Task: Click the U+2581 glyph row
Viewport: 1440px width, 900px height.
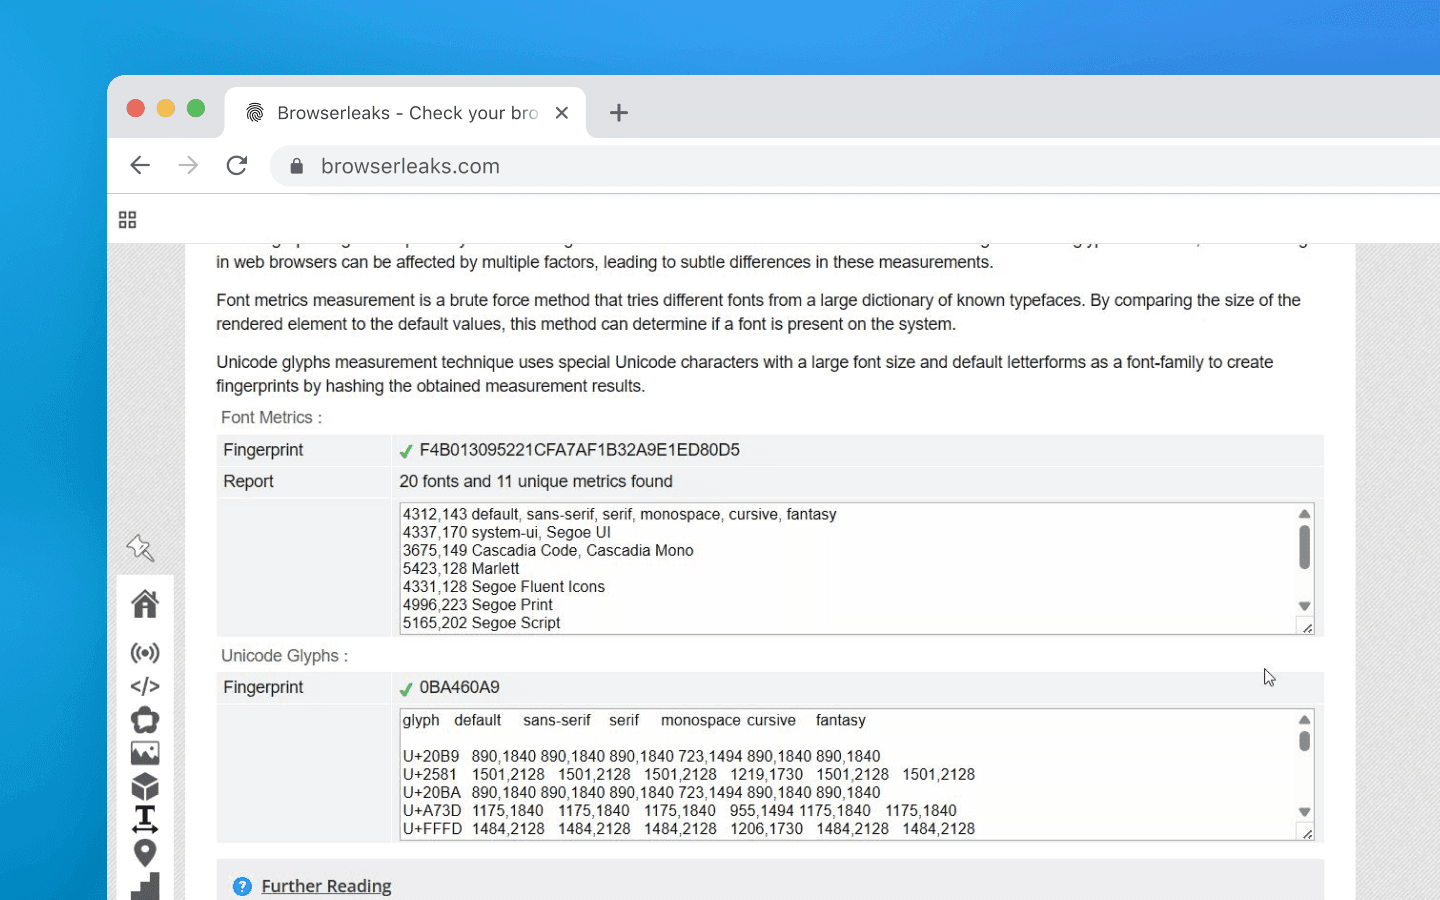Action: coord(689,775)
